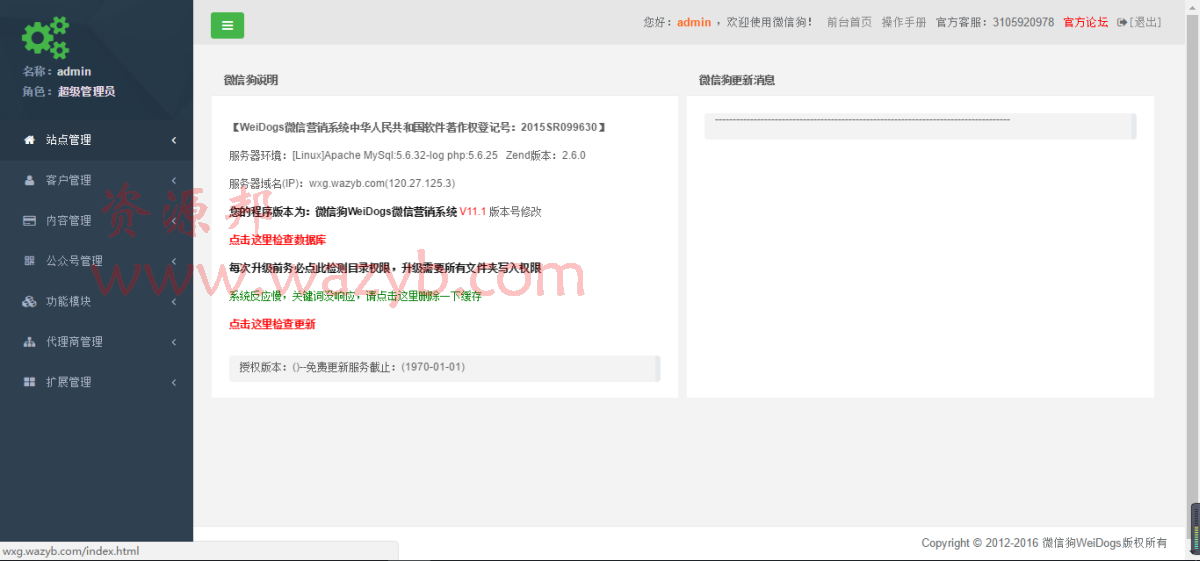Click the WeiDogs gears logo in sidebar
Image resolution: width=1200 pixels, height=561 pixels.
tap(46, 37)
